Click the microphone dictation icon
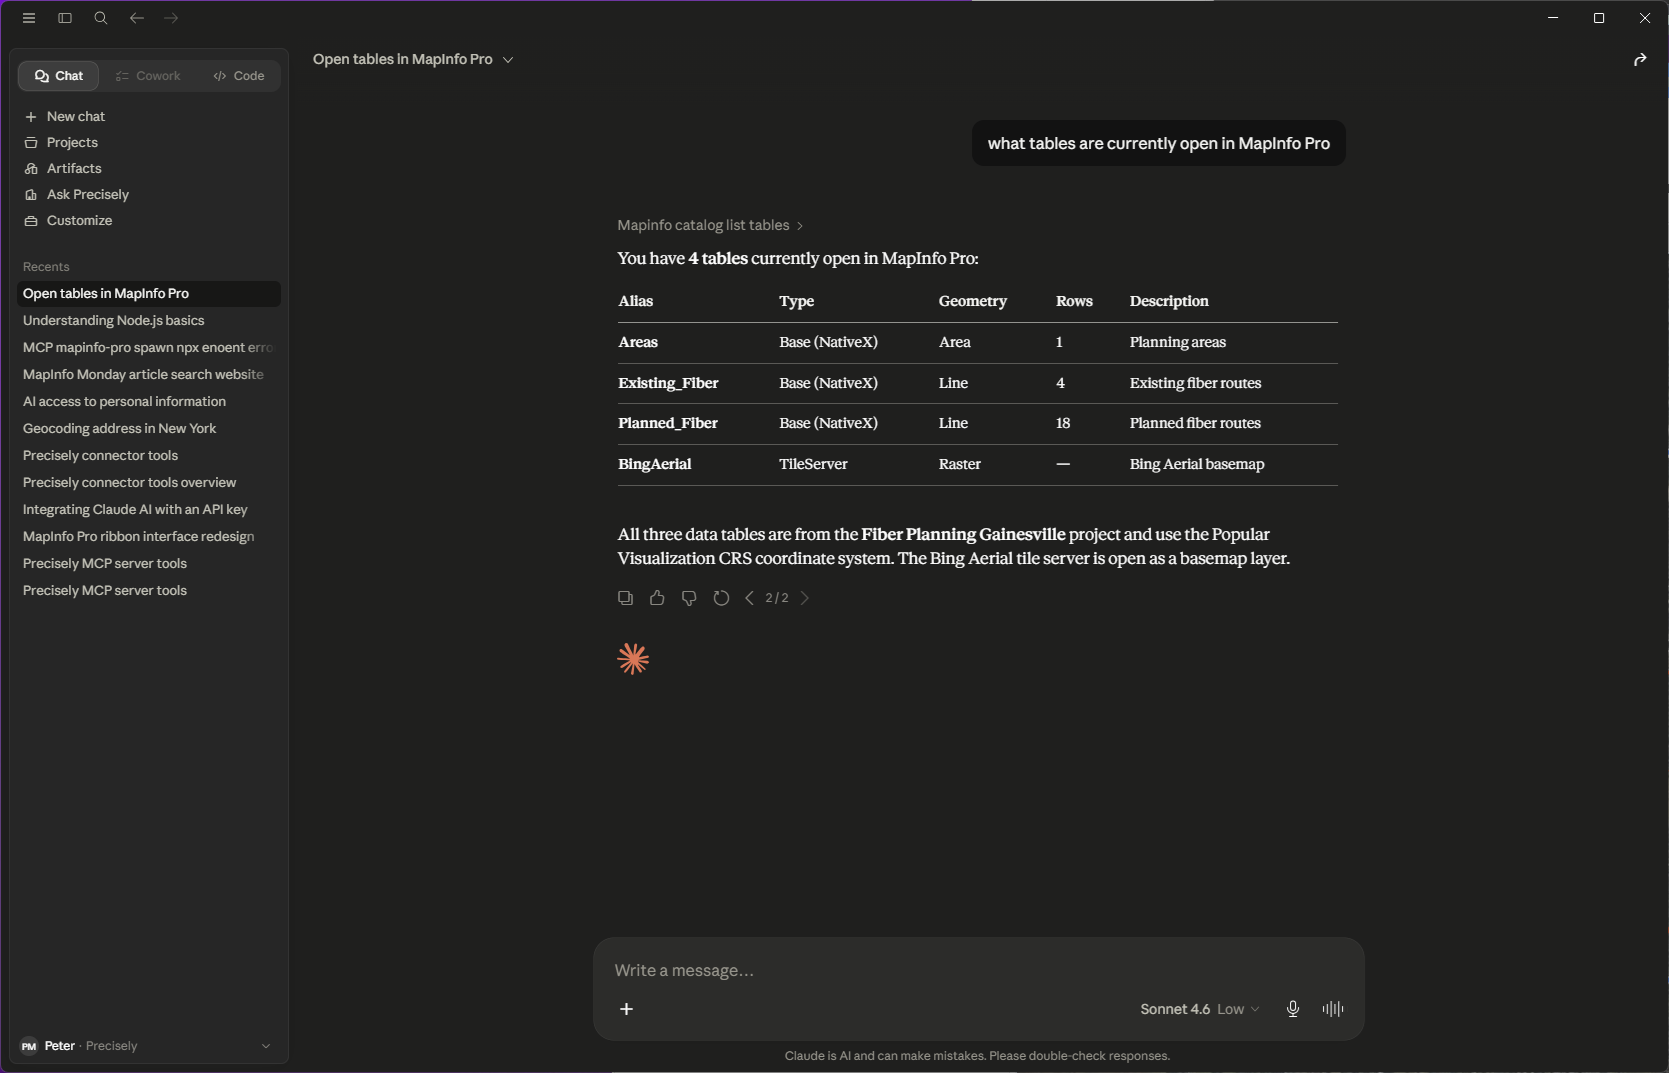The height and width of the screenshot is (1073, 1669). 1293,1009
